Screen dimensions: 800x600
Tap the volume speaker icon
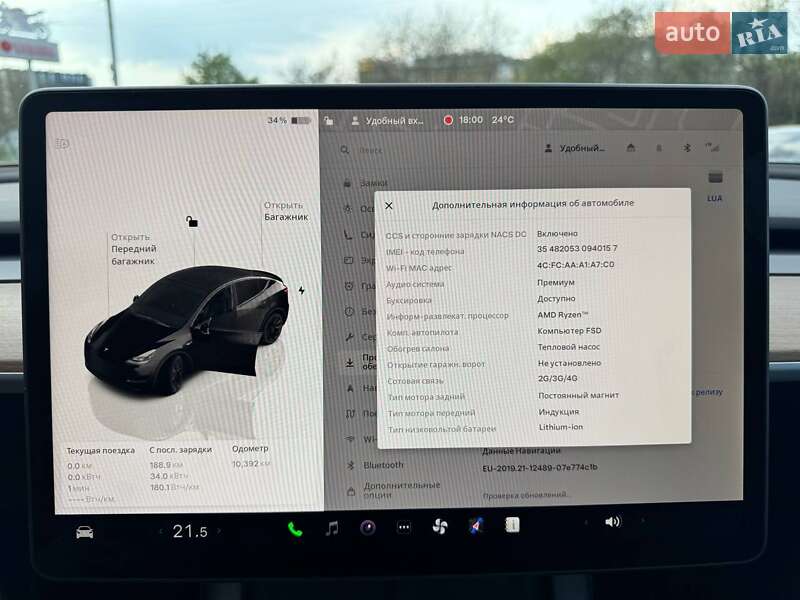612,521
